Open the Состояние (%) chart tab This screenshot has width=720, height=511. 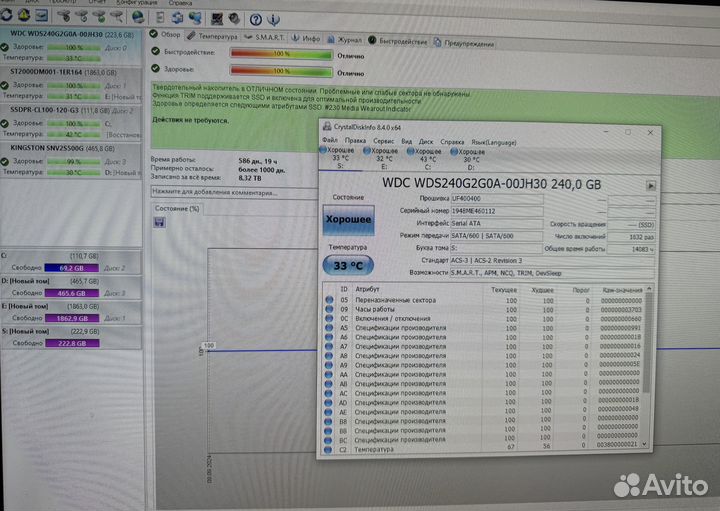[x=177, y=208]
